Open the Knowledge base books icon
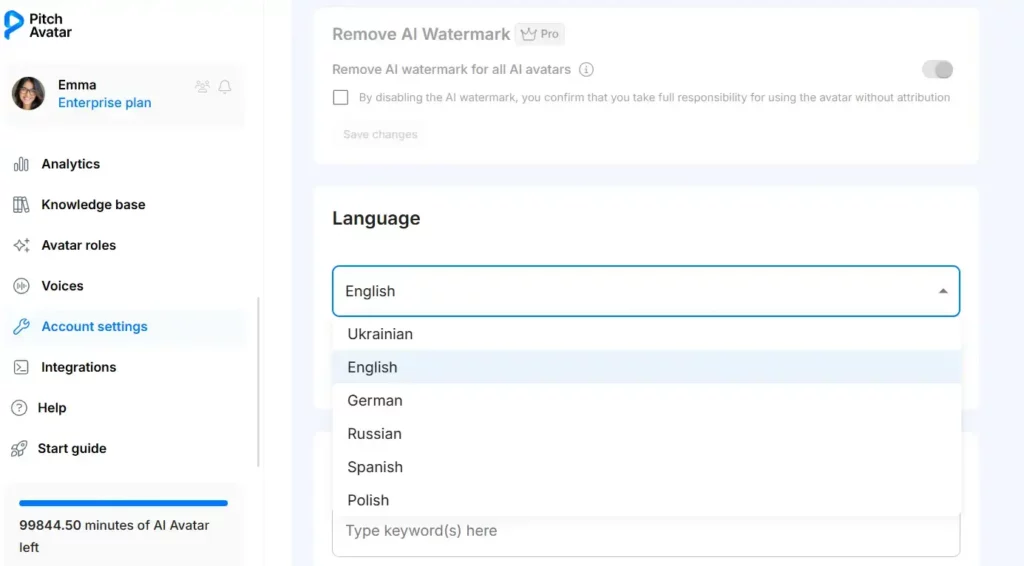 coord(21,205)
